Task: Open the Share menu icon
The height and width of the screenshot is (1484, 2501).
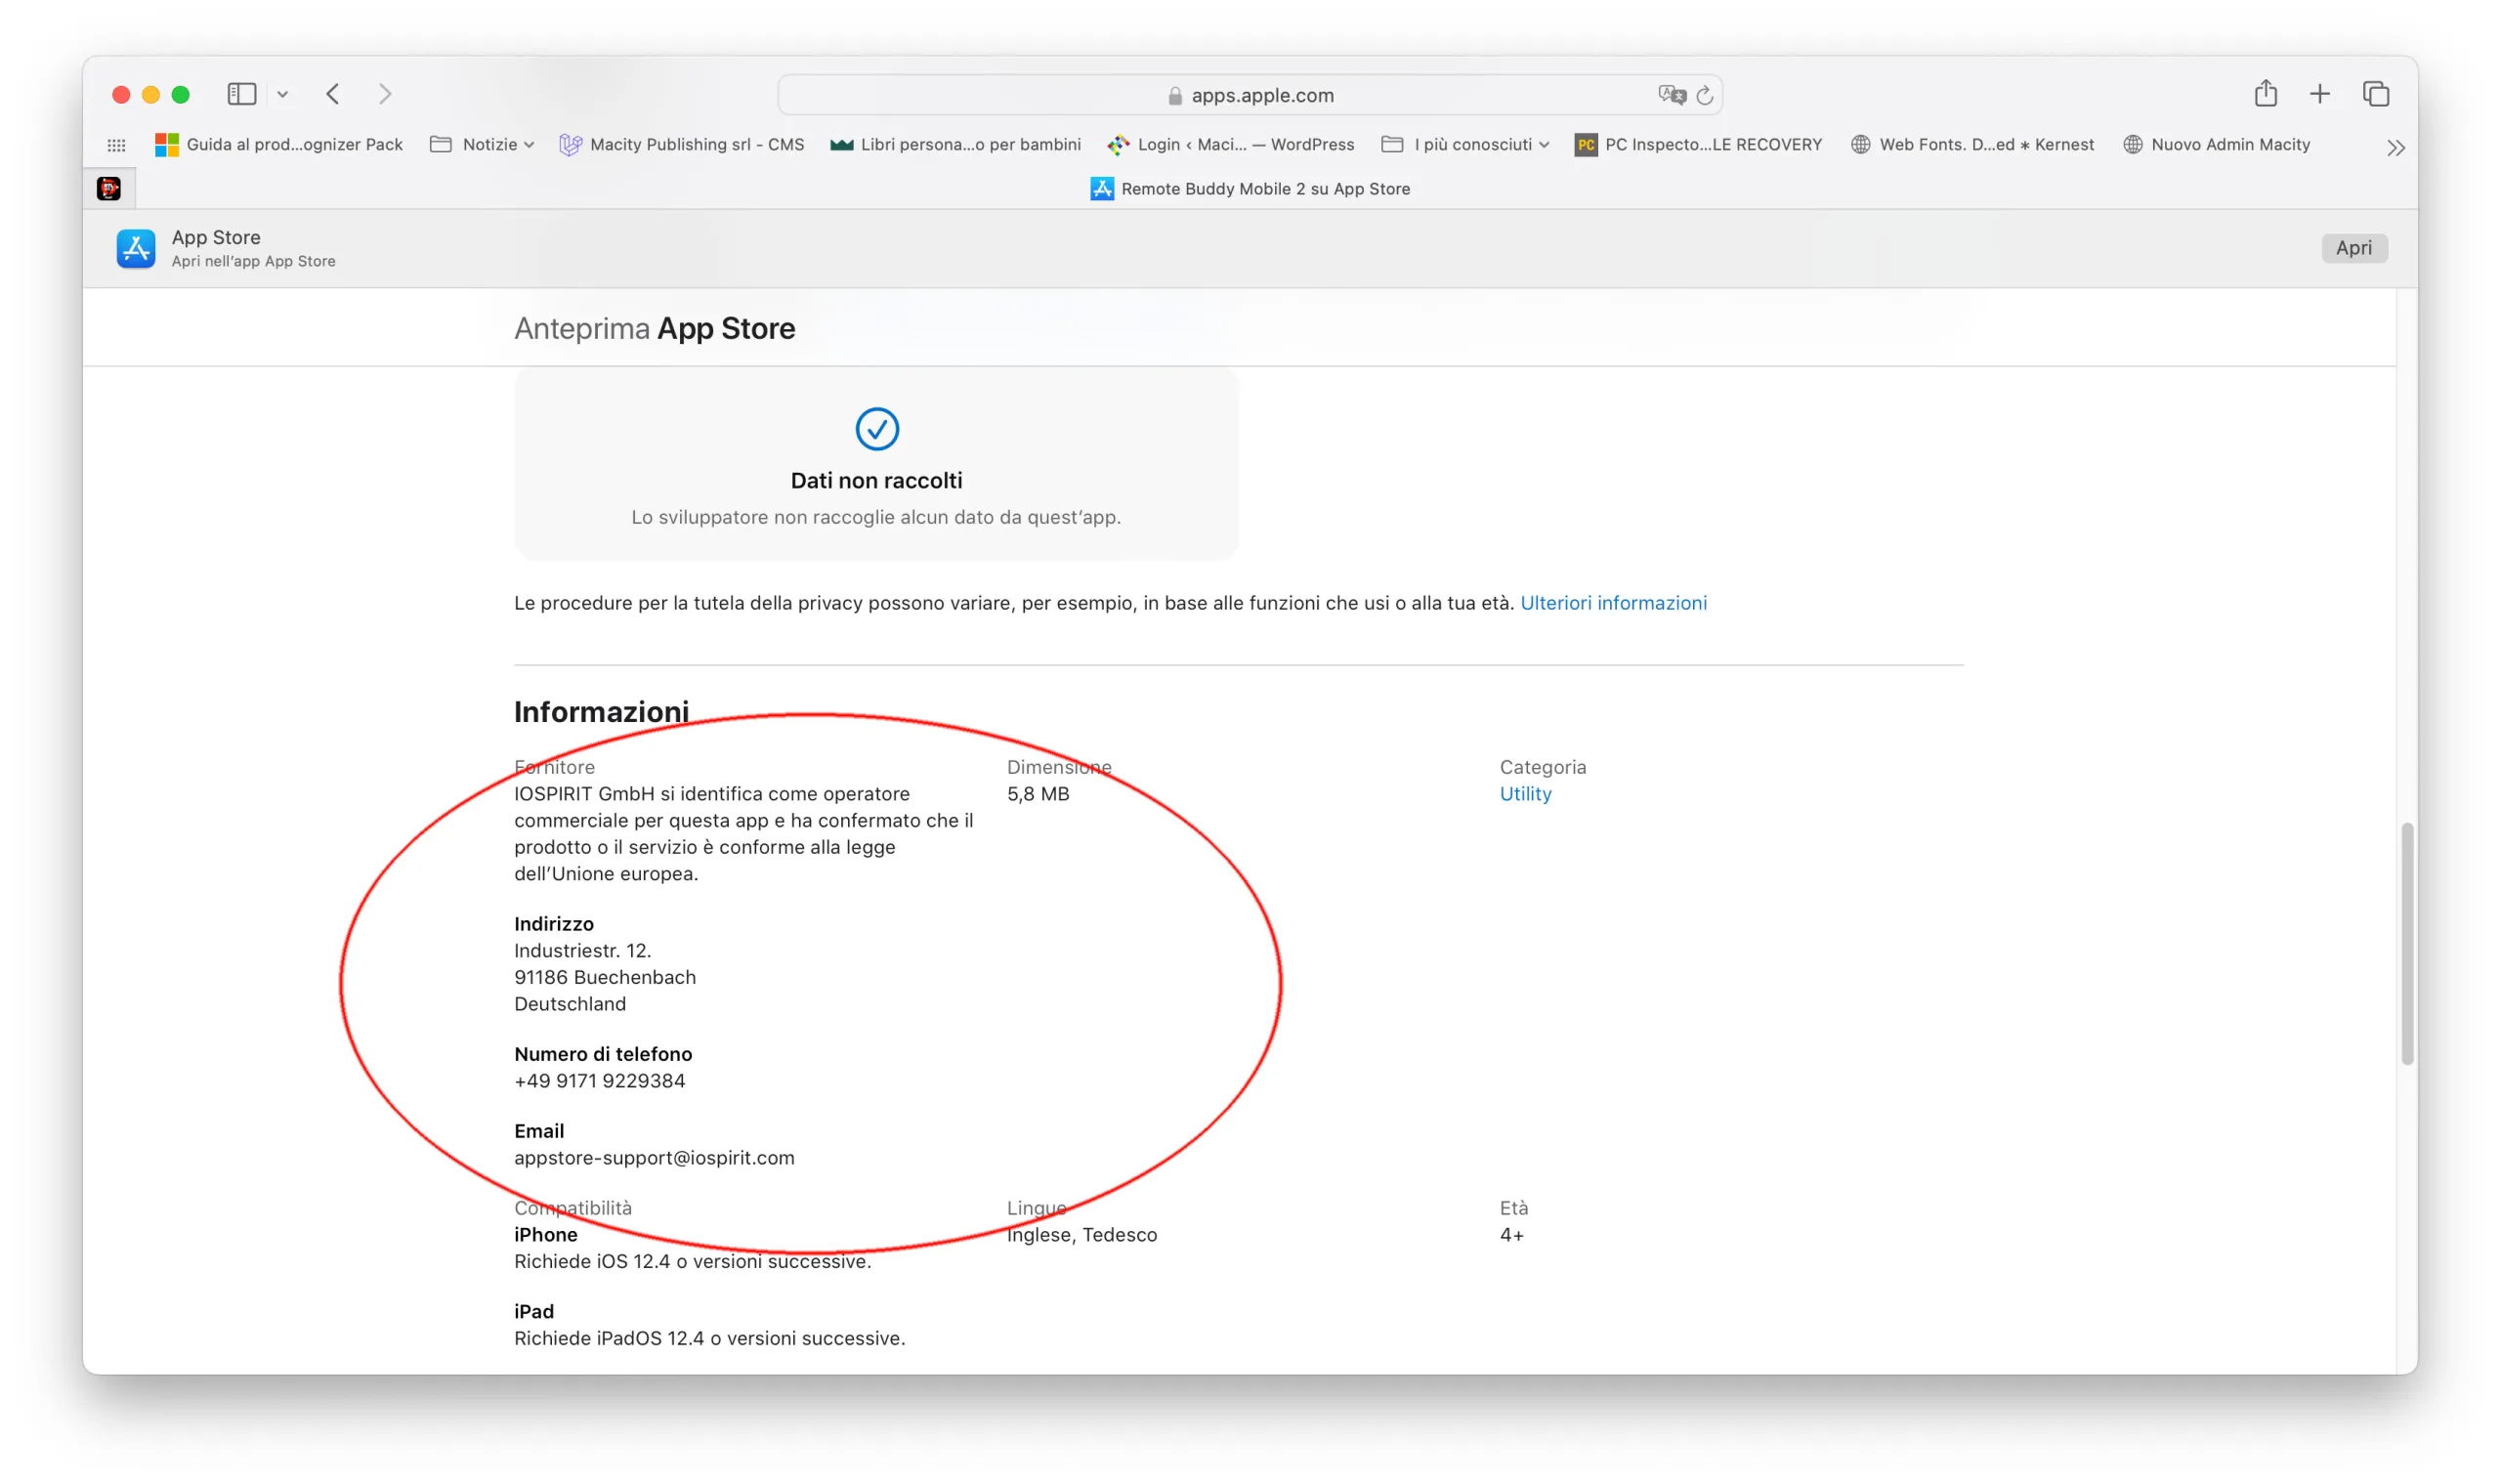Action: (x=2265, y=94)
